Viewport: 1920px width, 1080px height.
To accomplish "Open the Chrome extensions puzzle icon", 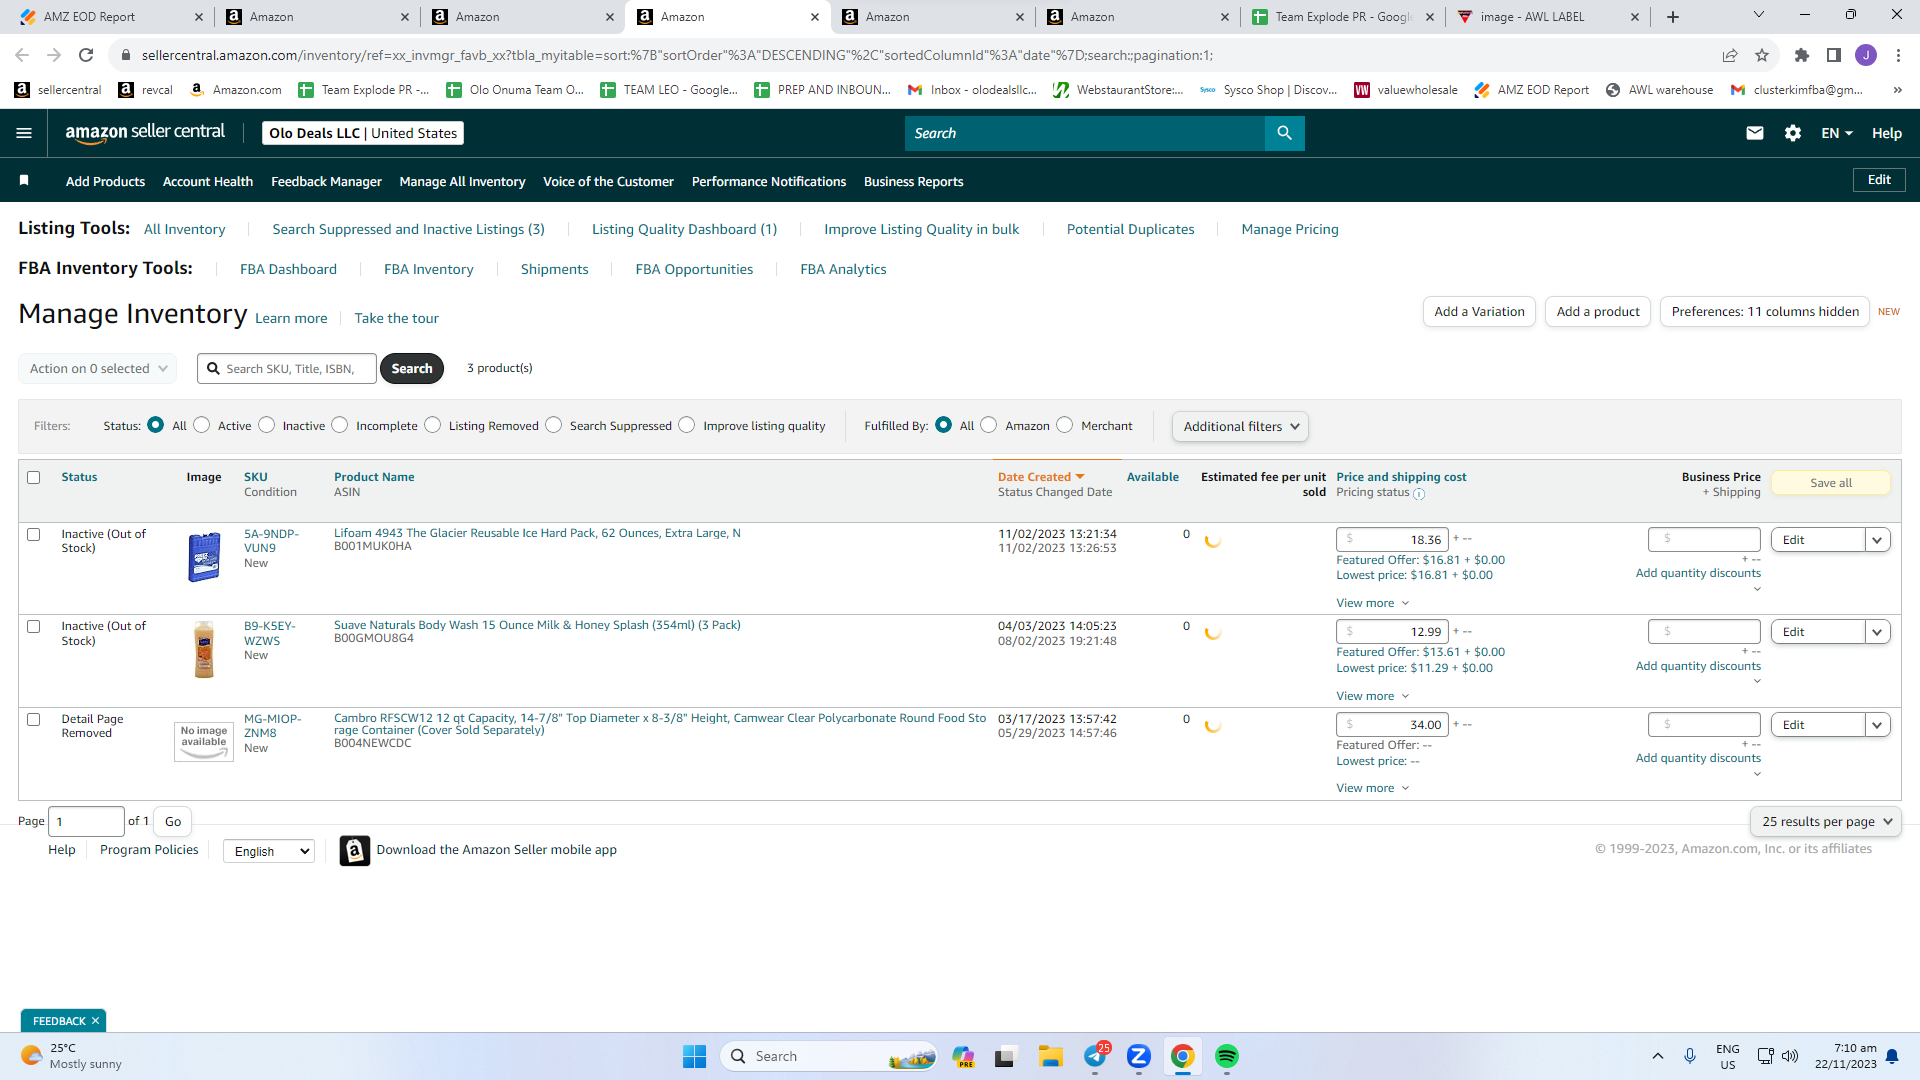I will click(1802, 55).
